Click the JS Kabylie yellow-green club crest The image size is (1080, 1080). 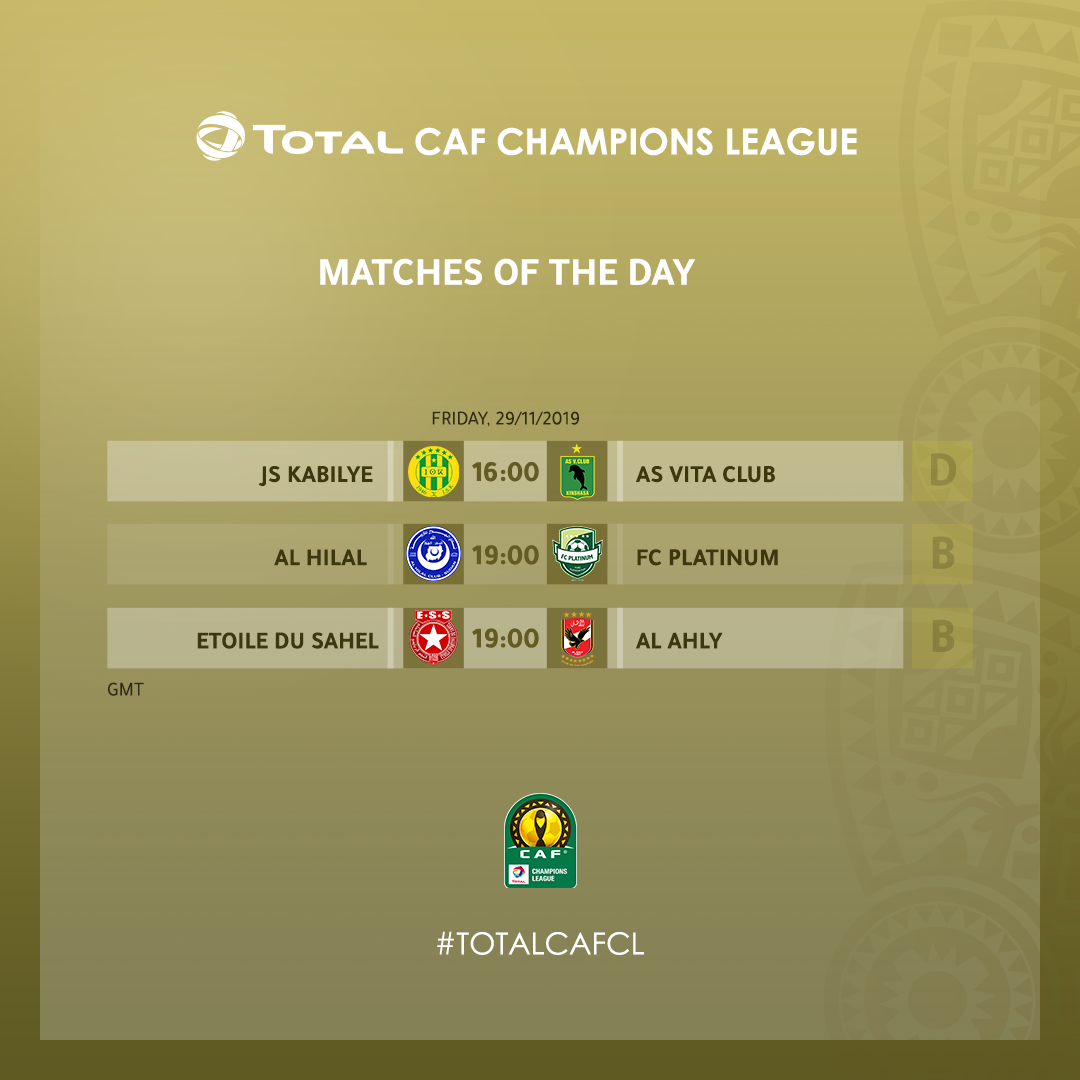433,472
